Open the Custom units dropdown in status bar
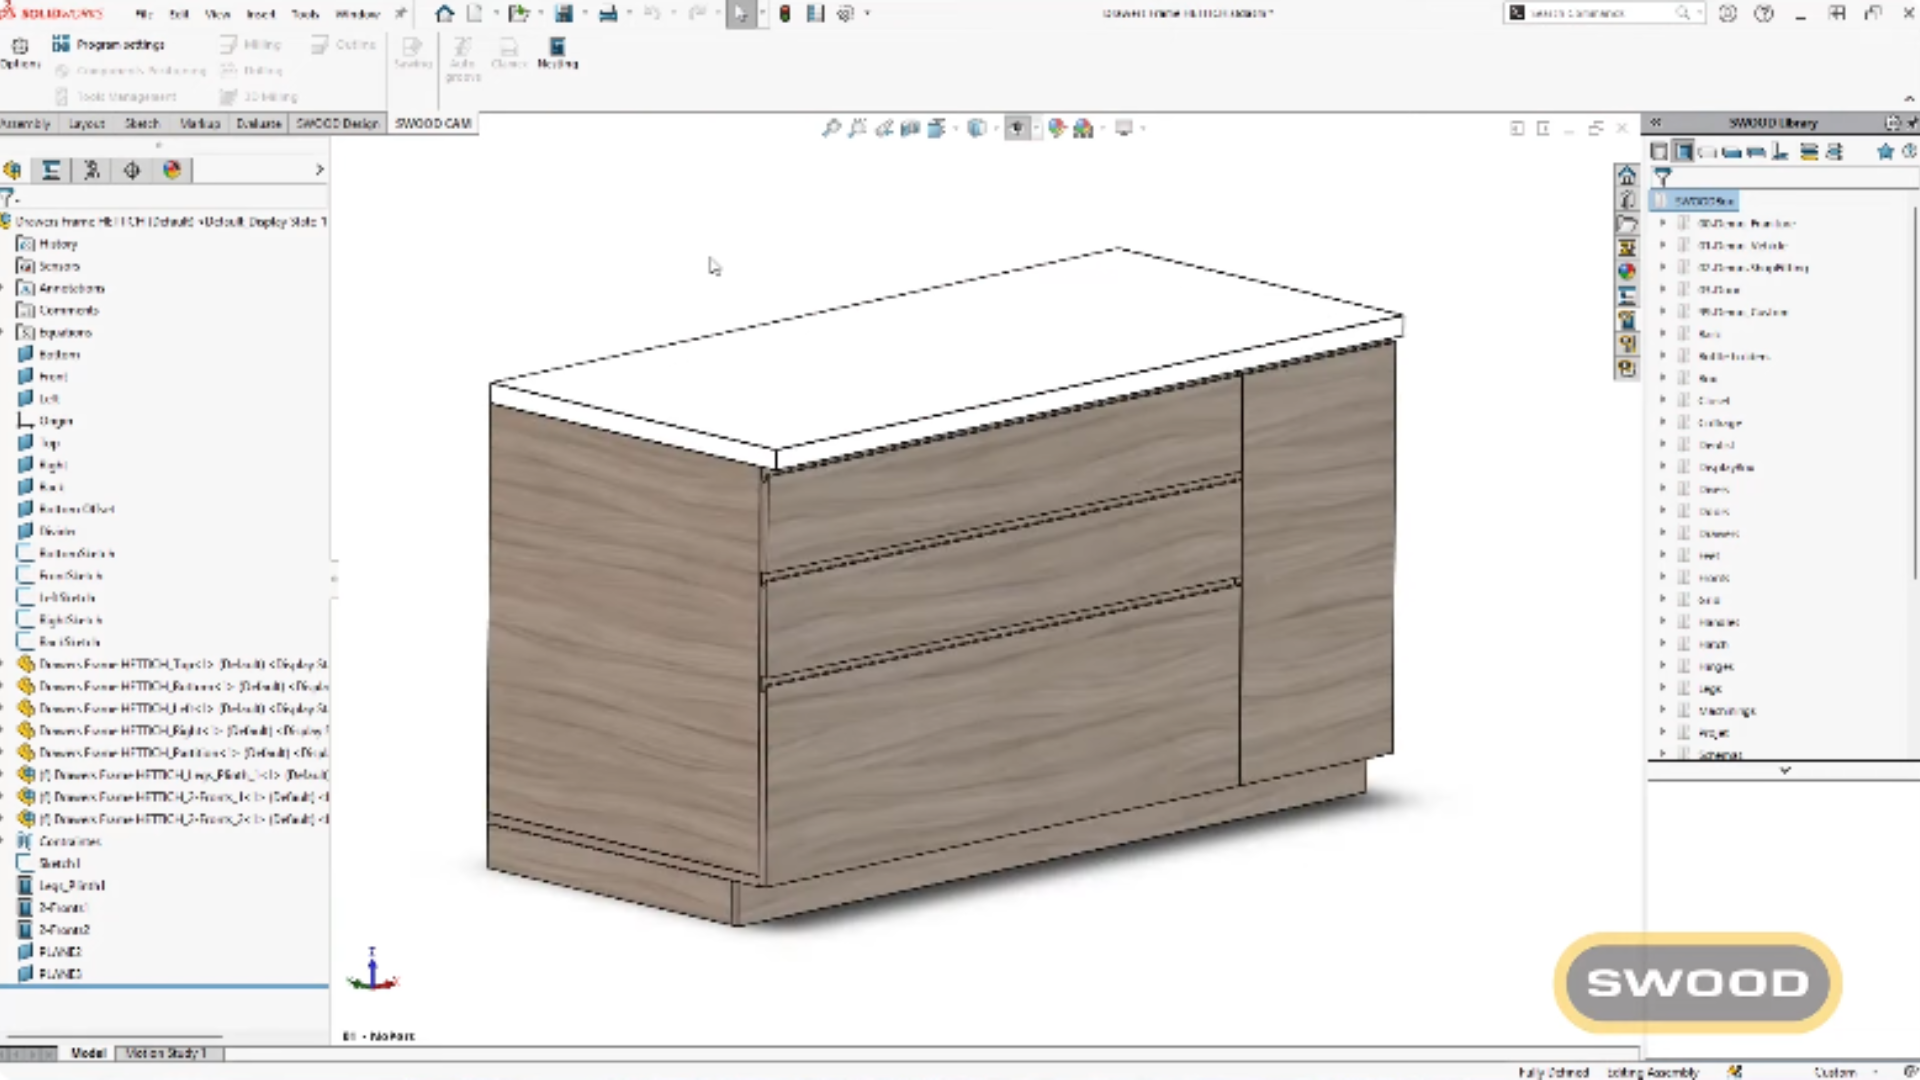The height and width of the screenshot is (1080, 1920). coord(1845,1072)
